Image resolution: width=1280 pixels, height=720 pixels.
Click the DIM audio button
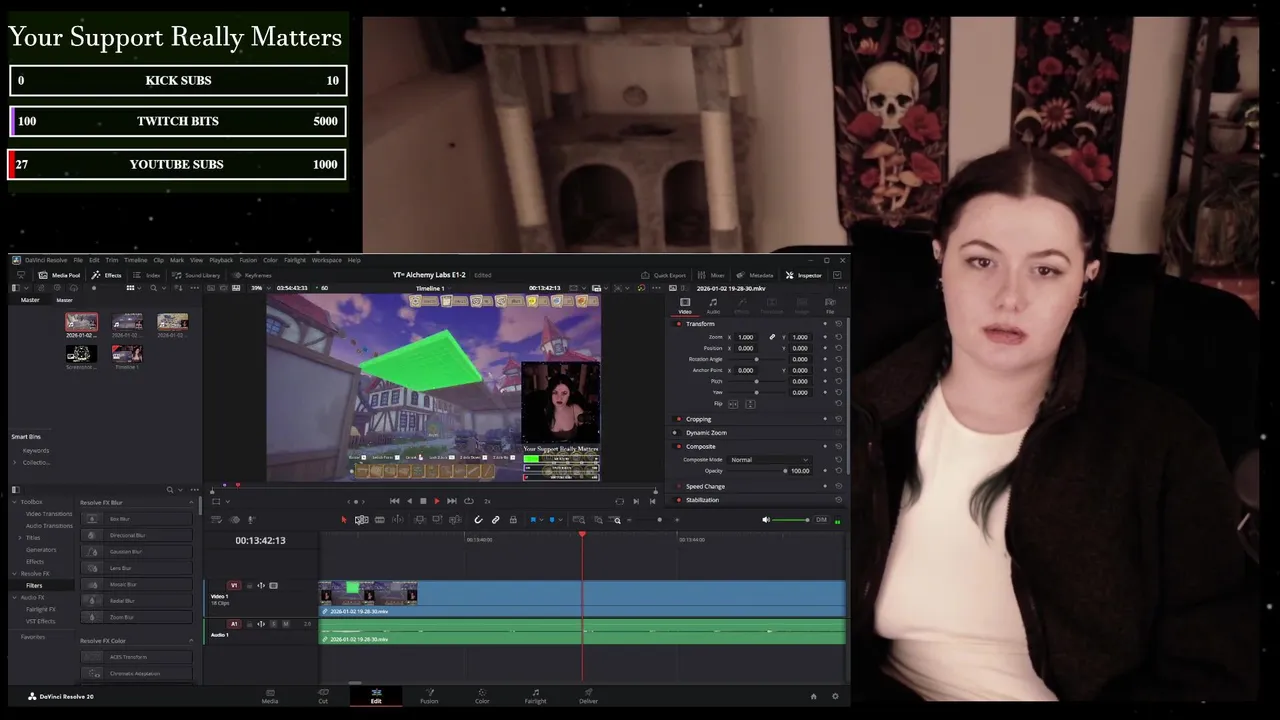(x=821, y=520)
